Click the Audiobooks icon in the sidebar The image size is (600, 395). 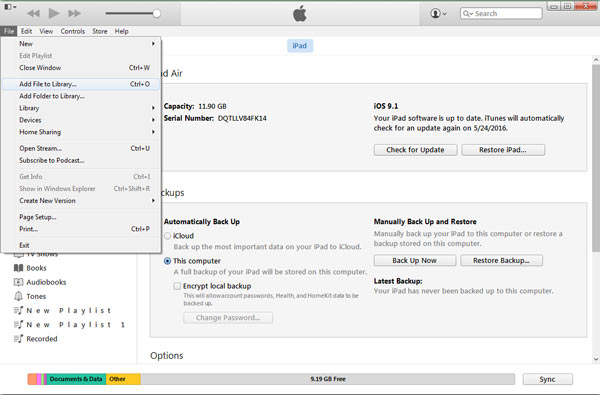(x=18, y=282)
